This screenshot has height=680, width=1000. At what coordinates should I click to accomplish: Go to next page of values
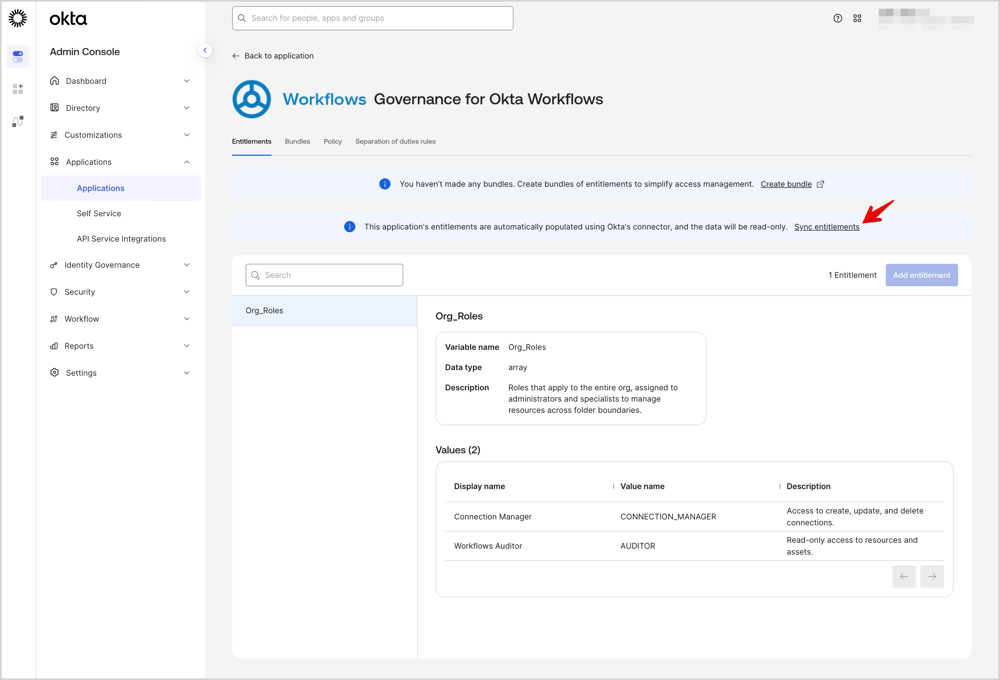pos(932,576)
